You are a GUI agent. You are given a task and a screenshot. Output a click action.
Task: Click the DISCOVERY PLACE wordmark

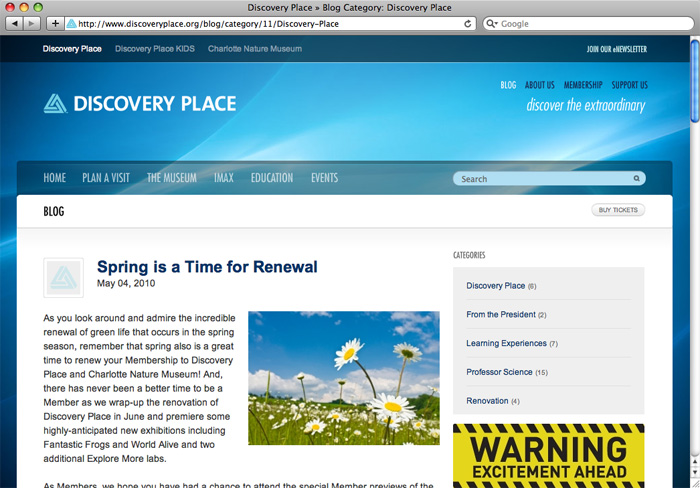pyautogui.click(x=155, y=104)
